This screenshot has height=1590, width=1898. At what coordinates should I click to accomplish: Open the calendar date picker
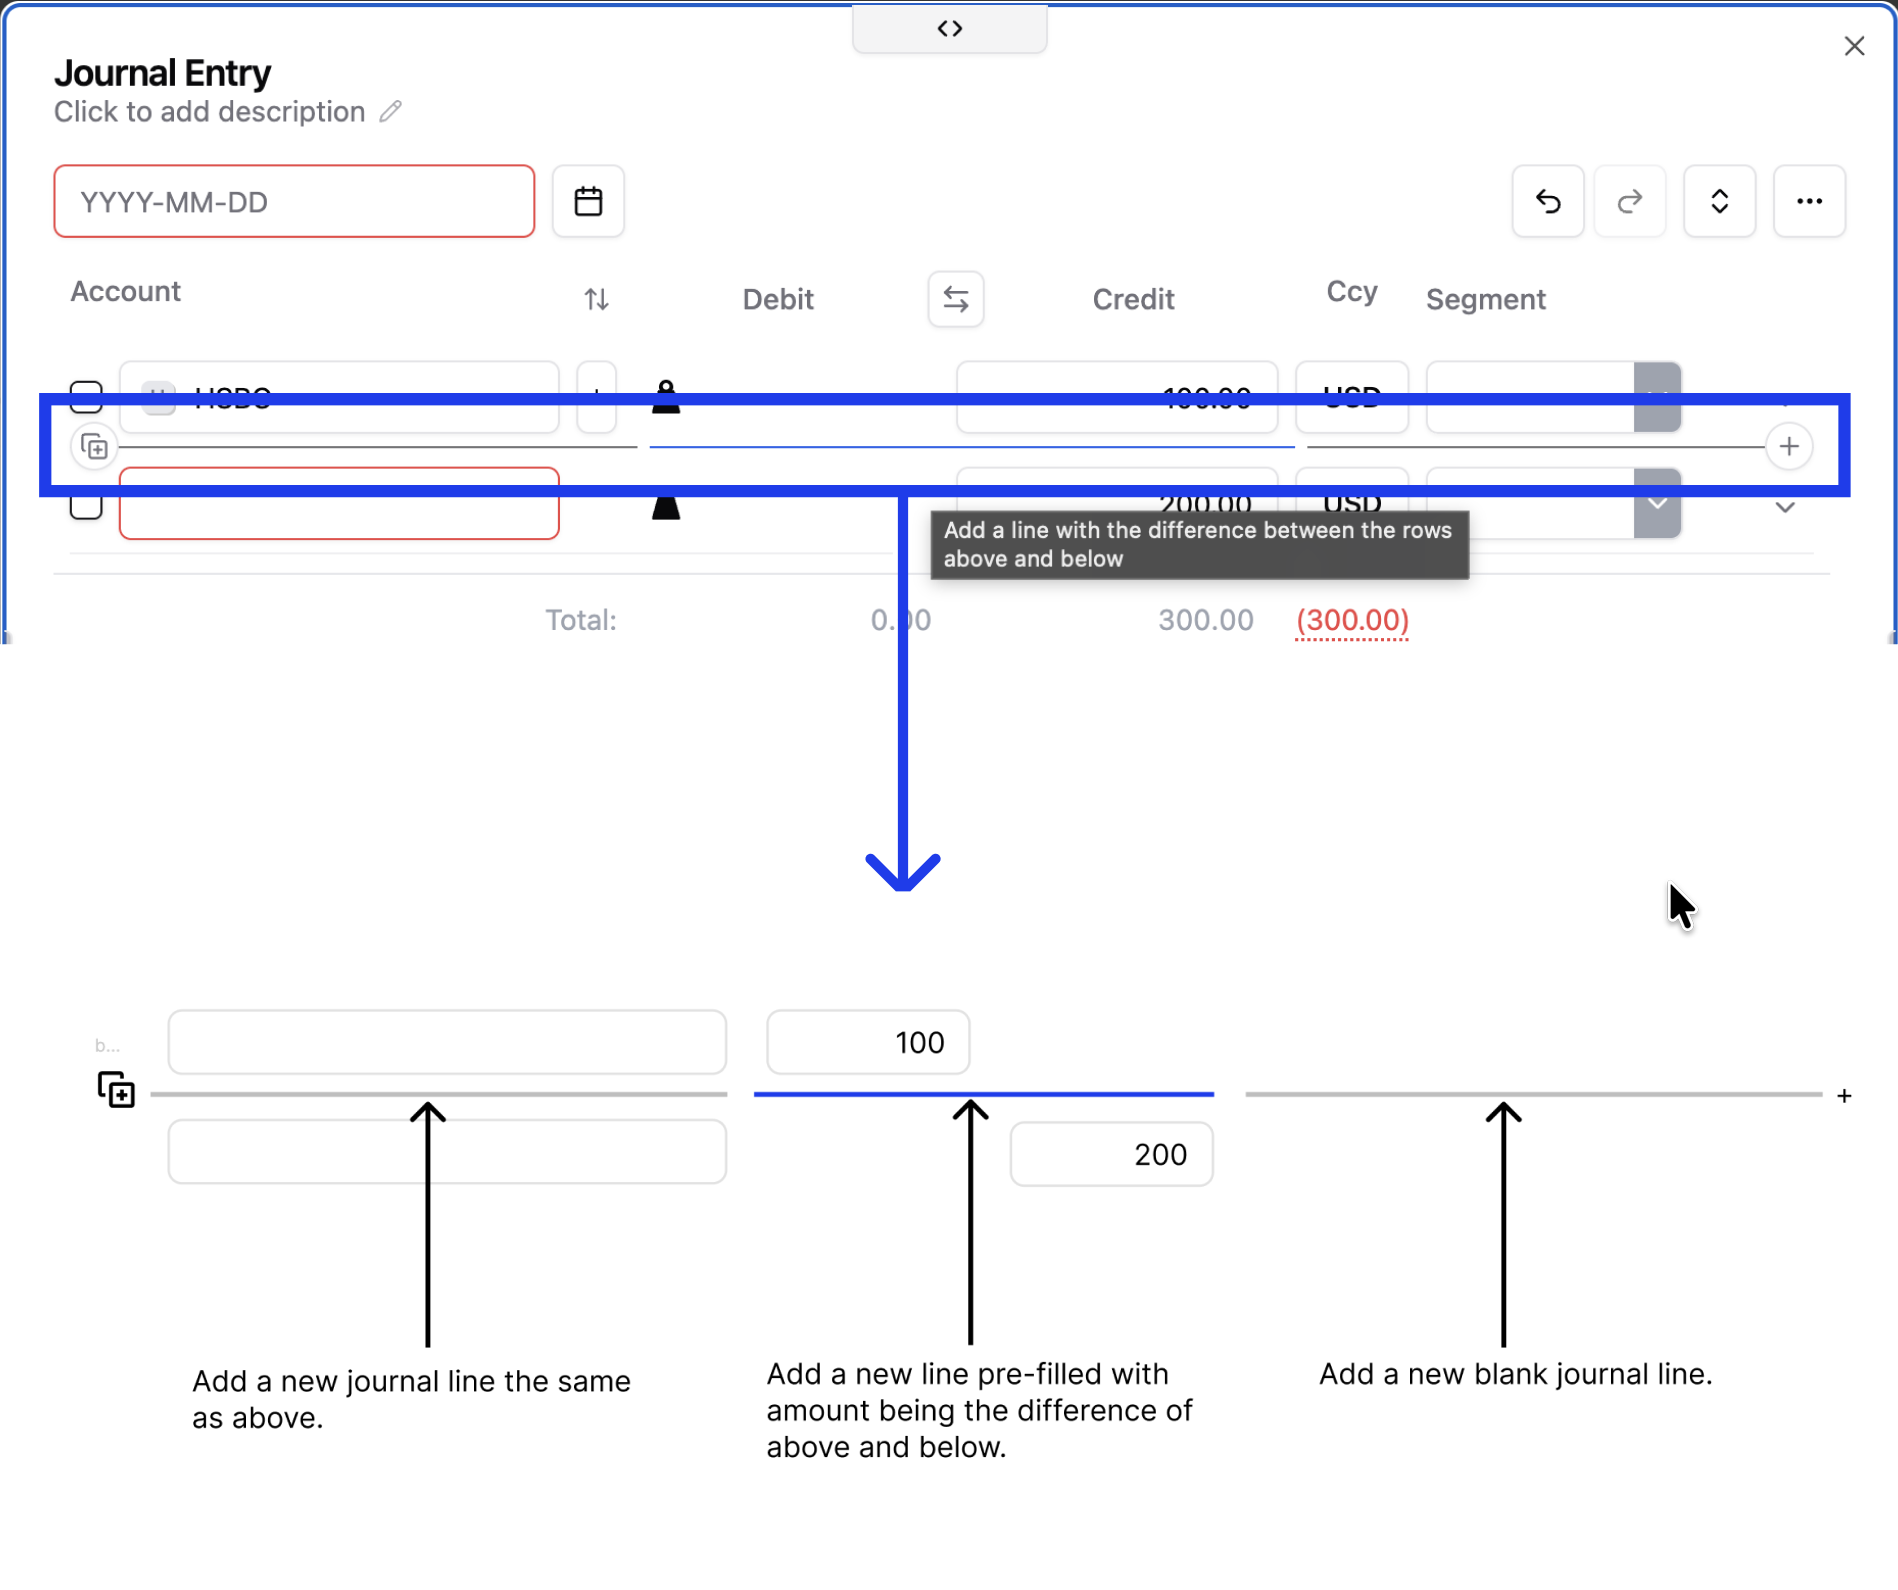point(588,201)
